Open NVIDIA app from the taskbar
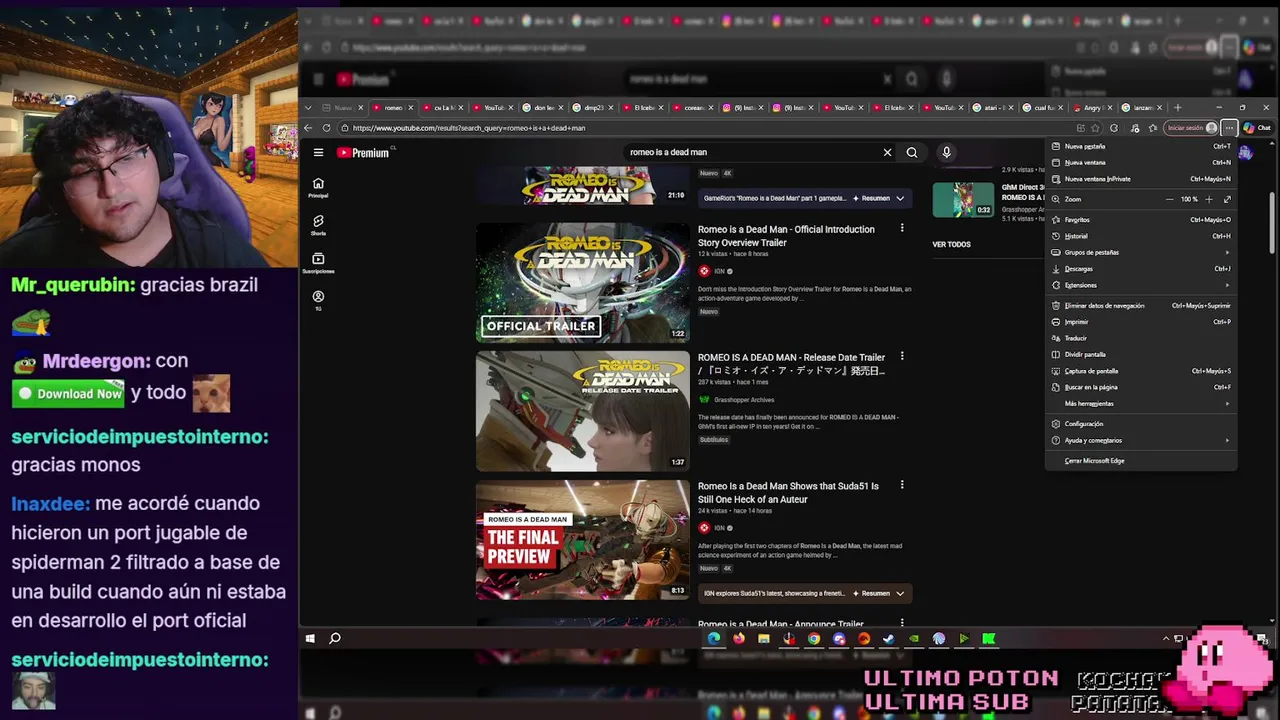The image size is (1280, 720). coord(914,638)
